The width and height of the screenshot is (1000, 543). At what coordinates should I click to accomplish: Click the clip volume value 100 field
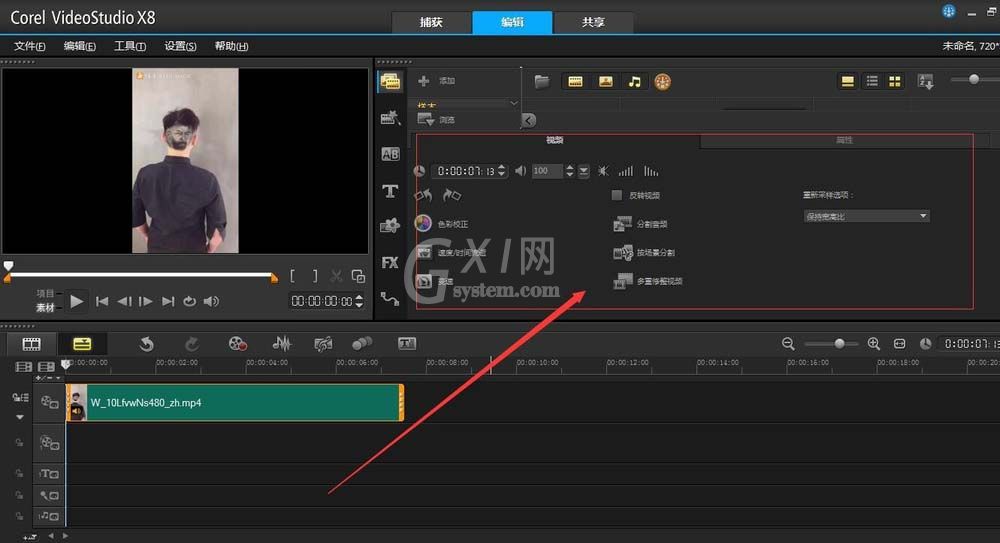point(547,171)
